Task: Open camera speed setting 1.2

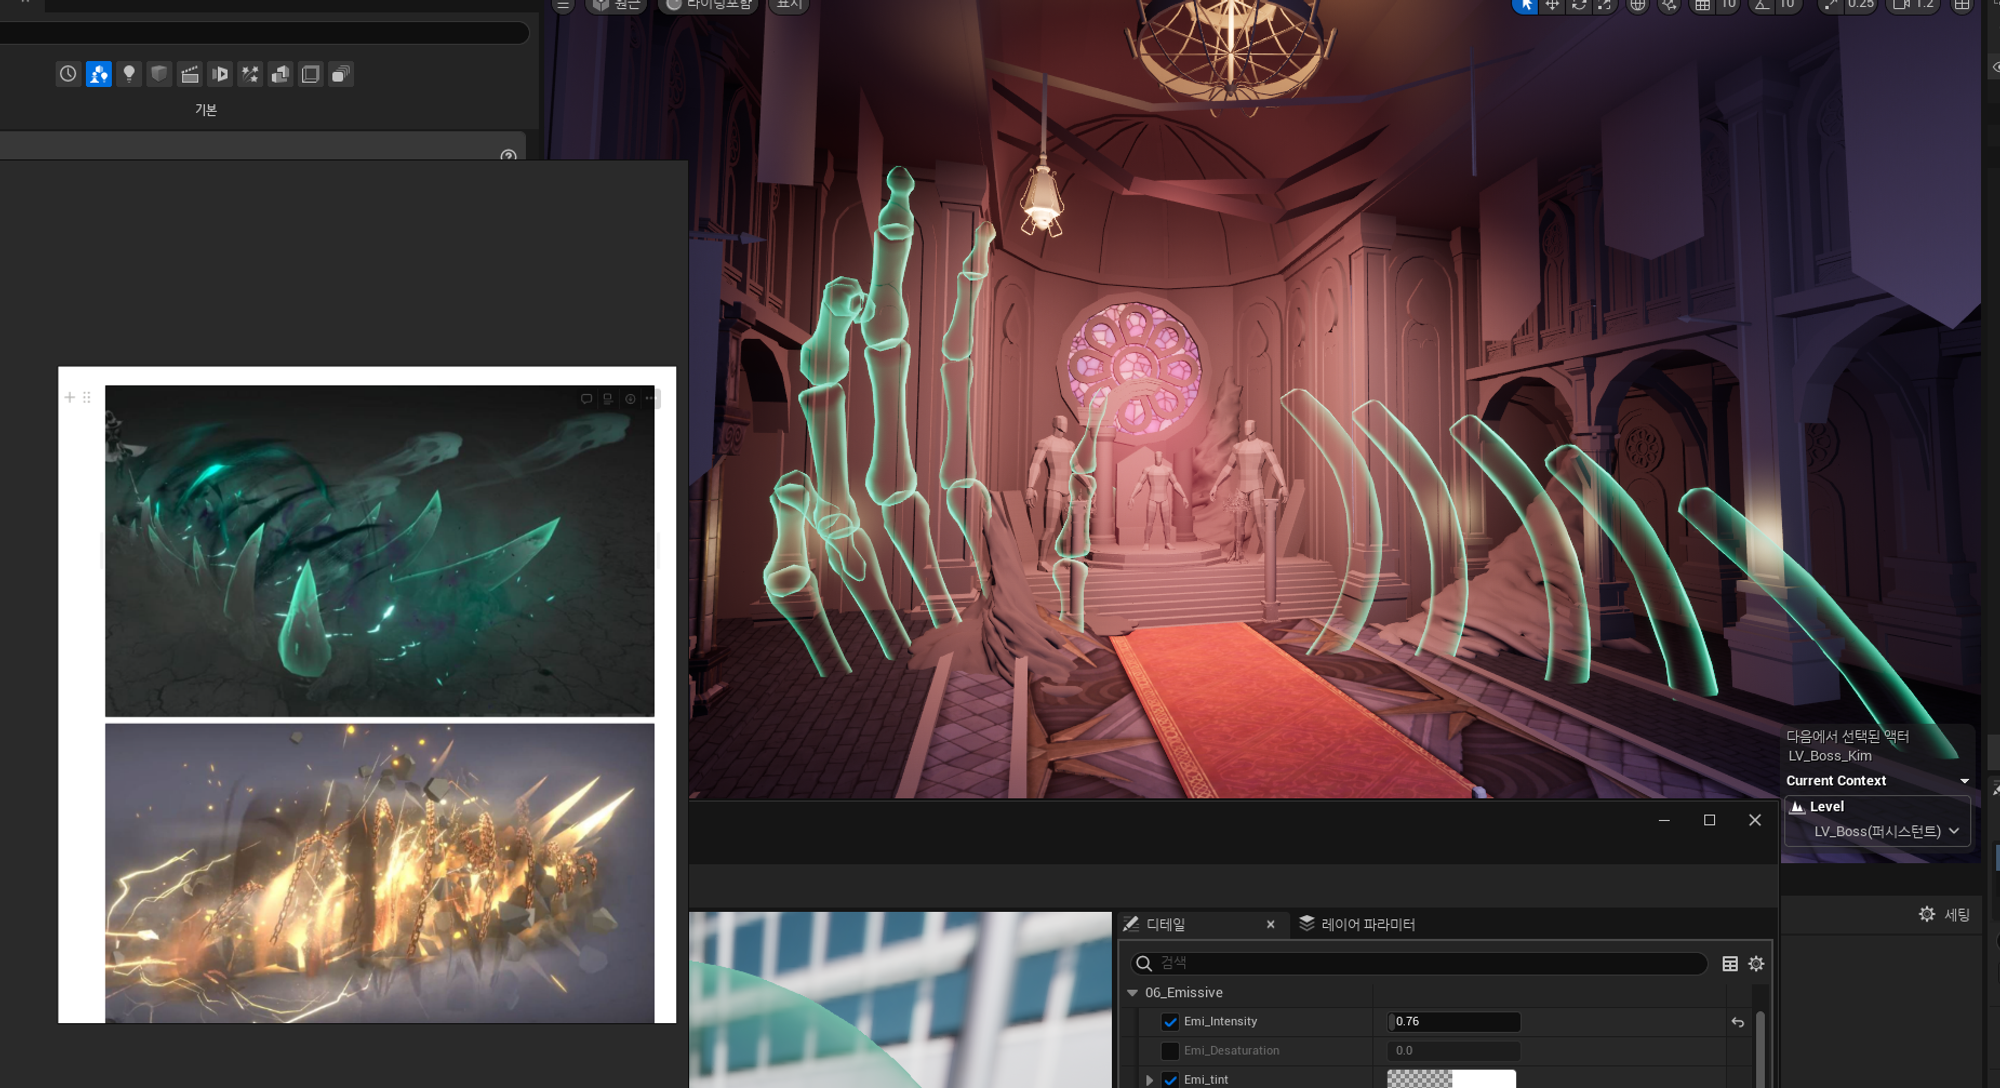Action: [1913, 5]
